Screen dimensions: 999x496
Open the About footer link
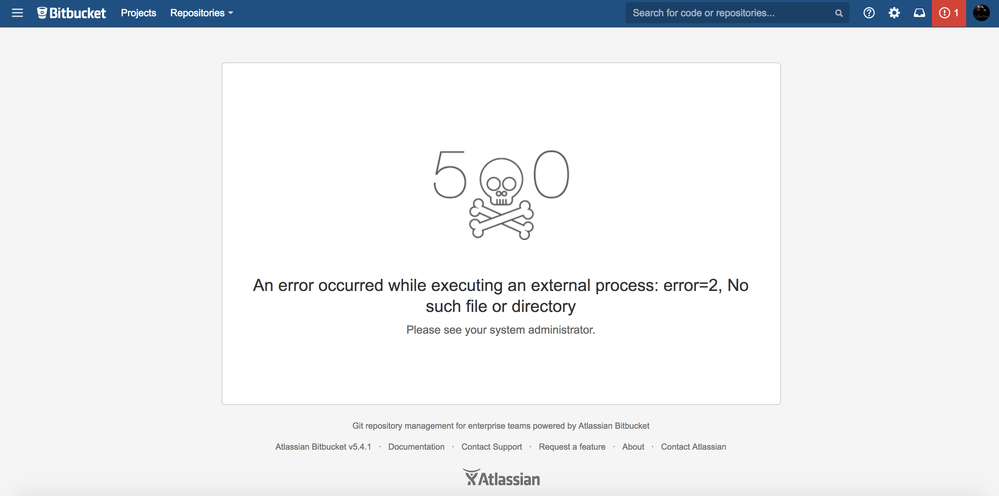[633, 447]
